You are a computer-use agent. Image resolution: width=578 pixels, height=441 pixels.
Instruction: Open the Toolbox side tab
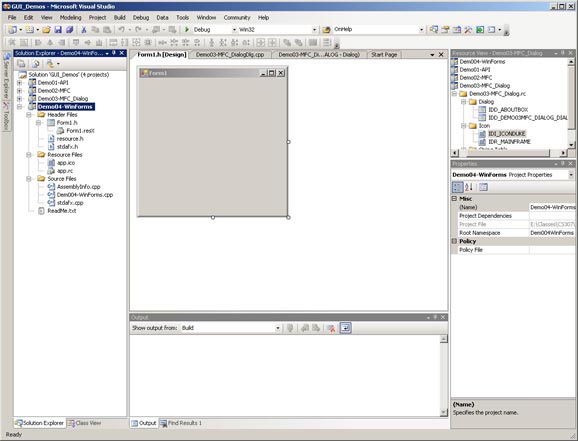click(x=6, y=115)
